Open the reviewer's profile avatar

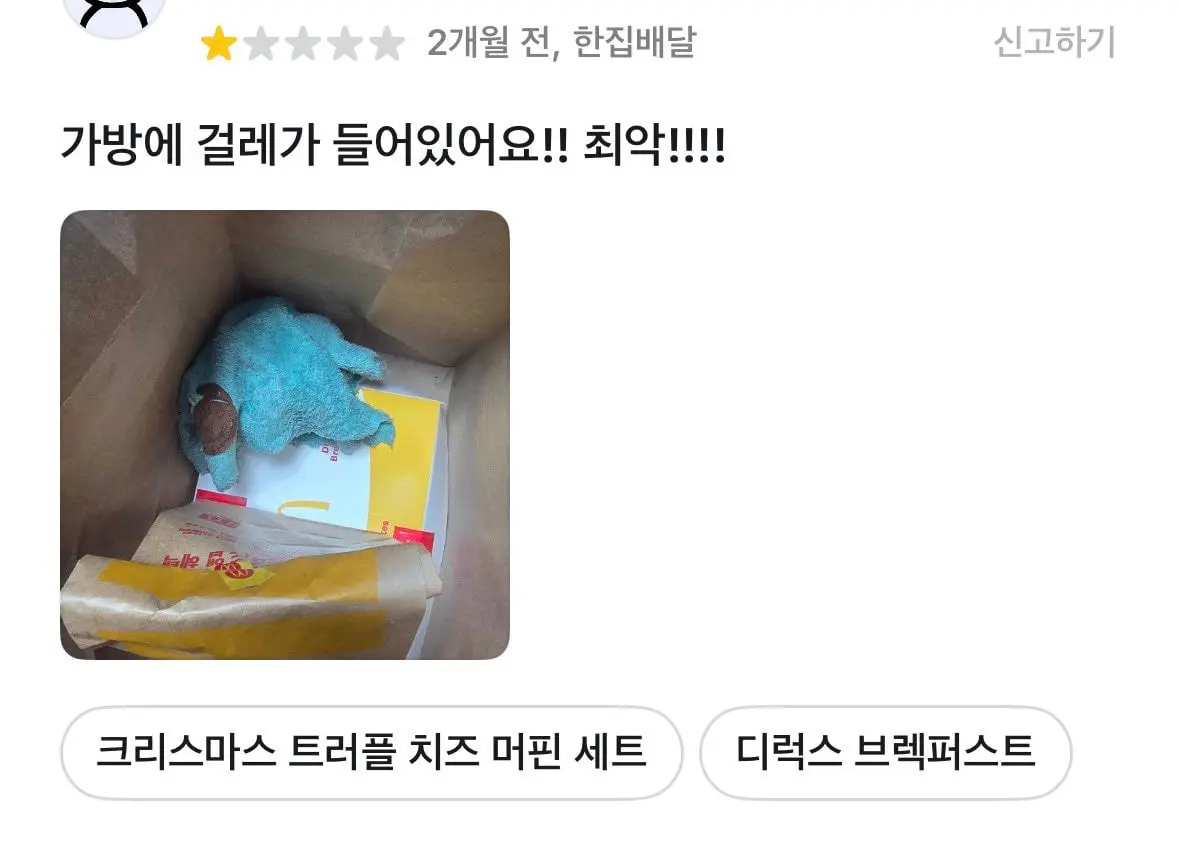coord(114,13)
